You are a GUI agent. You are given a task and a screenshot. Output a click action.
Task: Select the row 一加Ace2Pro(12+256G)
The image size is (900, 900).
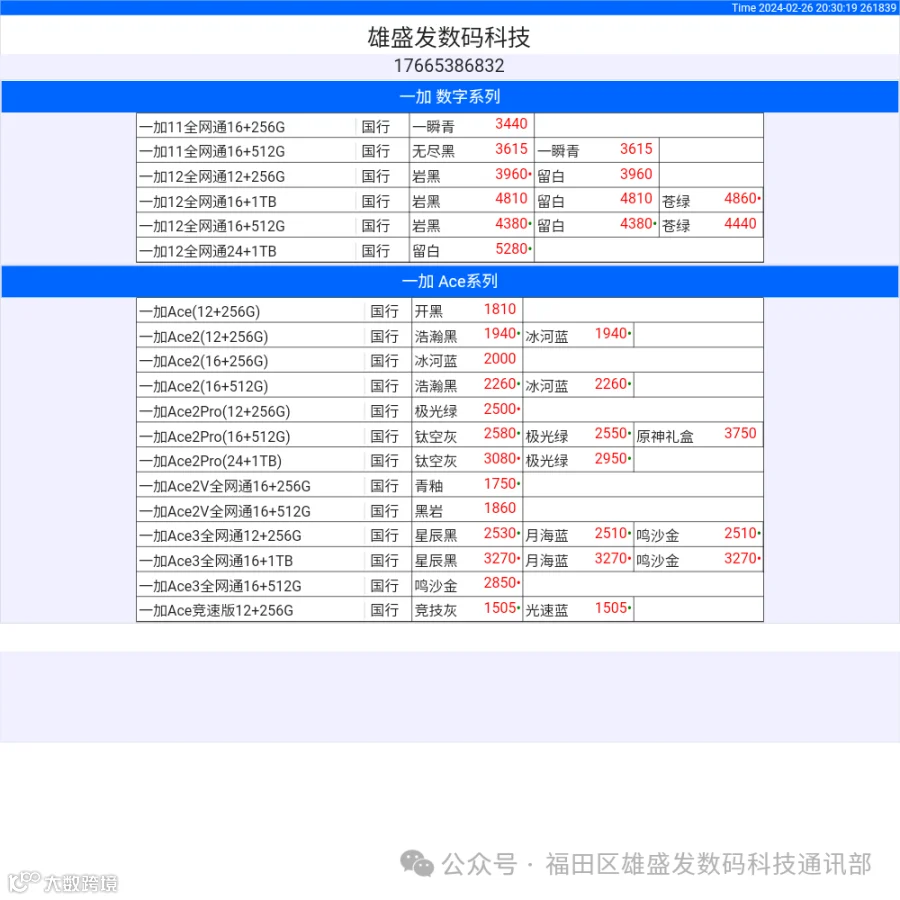[450, 410]
